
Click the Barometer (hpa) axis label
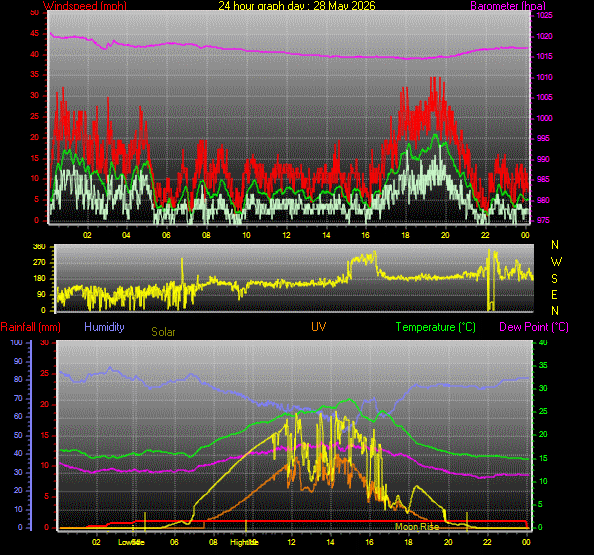click(x=508, y=6)
